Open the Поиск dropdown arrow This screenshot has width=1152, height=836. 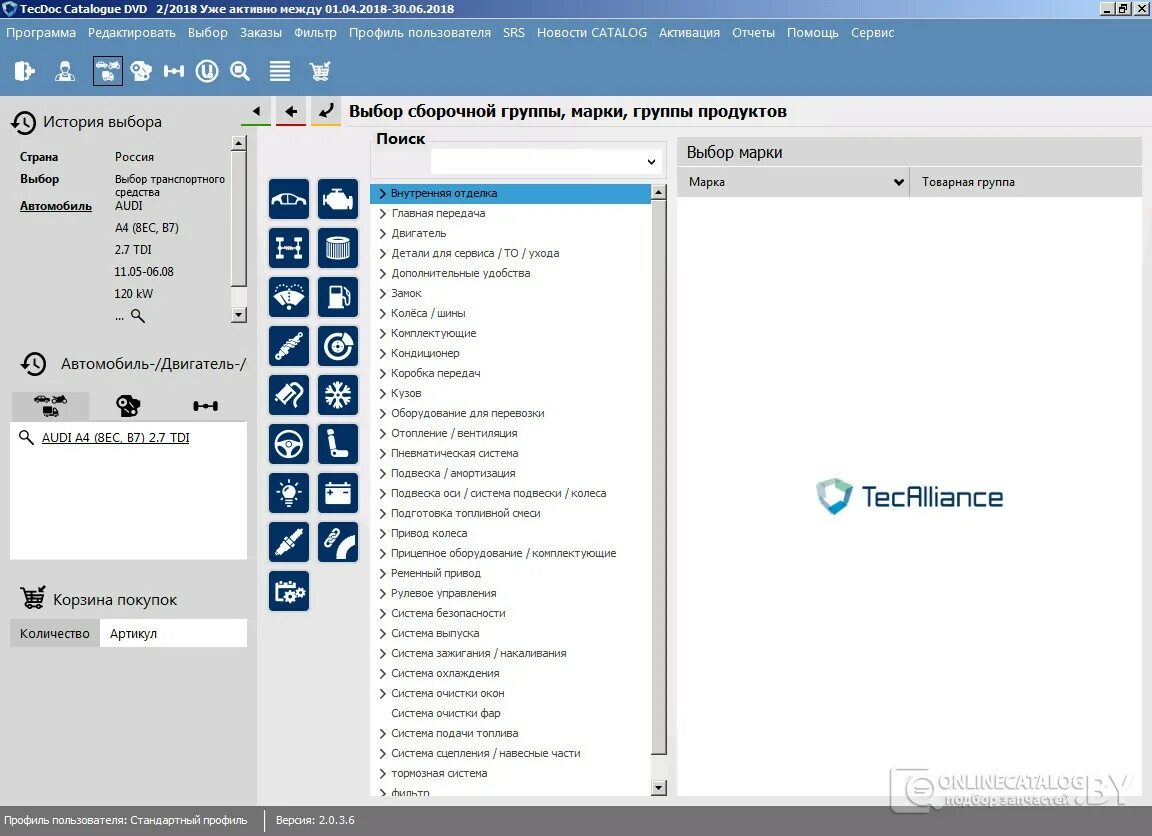pyautogui.click(x=651, y=162)
